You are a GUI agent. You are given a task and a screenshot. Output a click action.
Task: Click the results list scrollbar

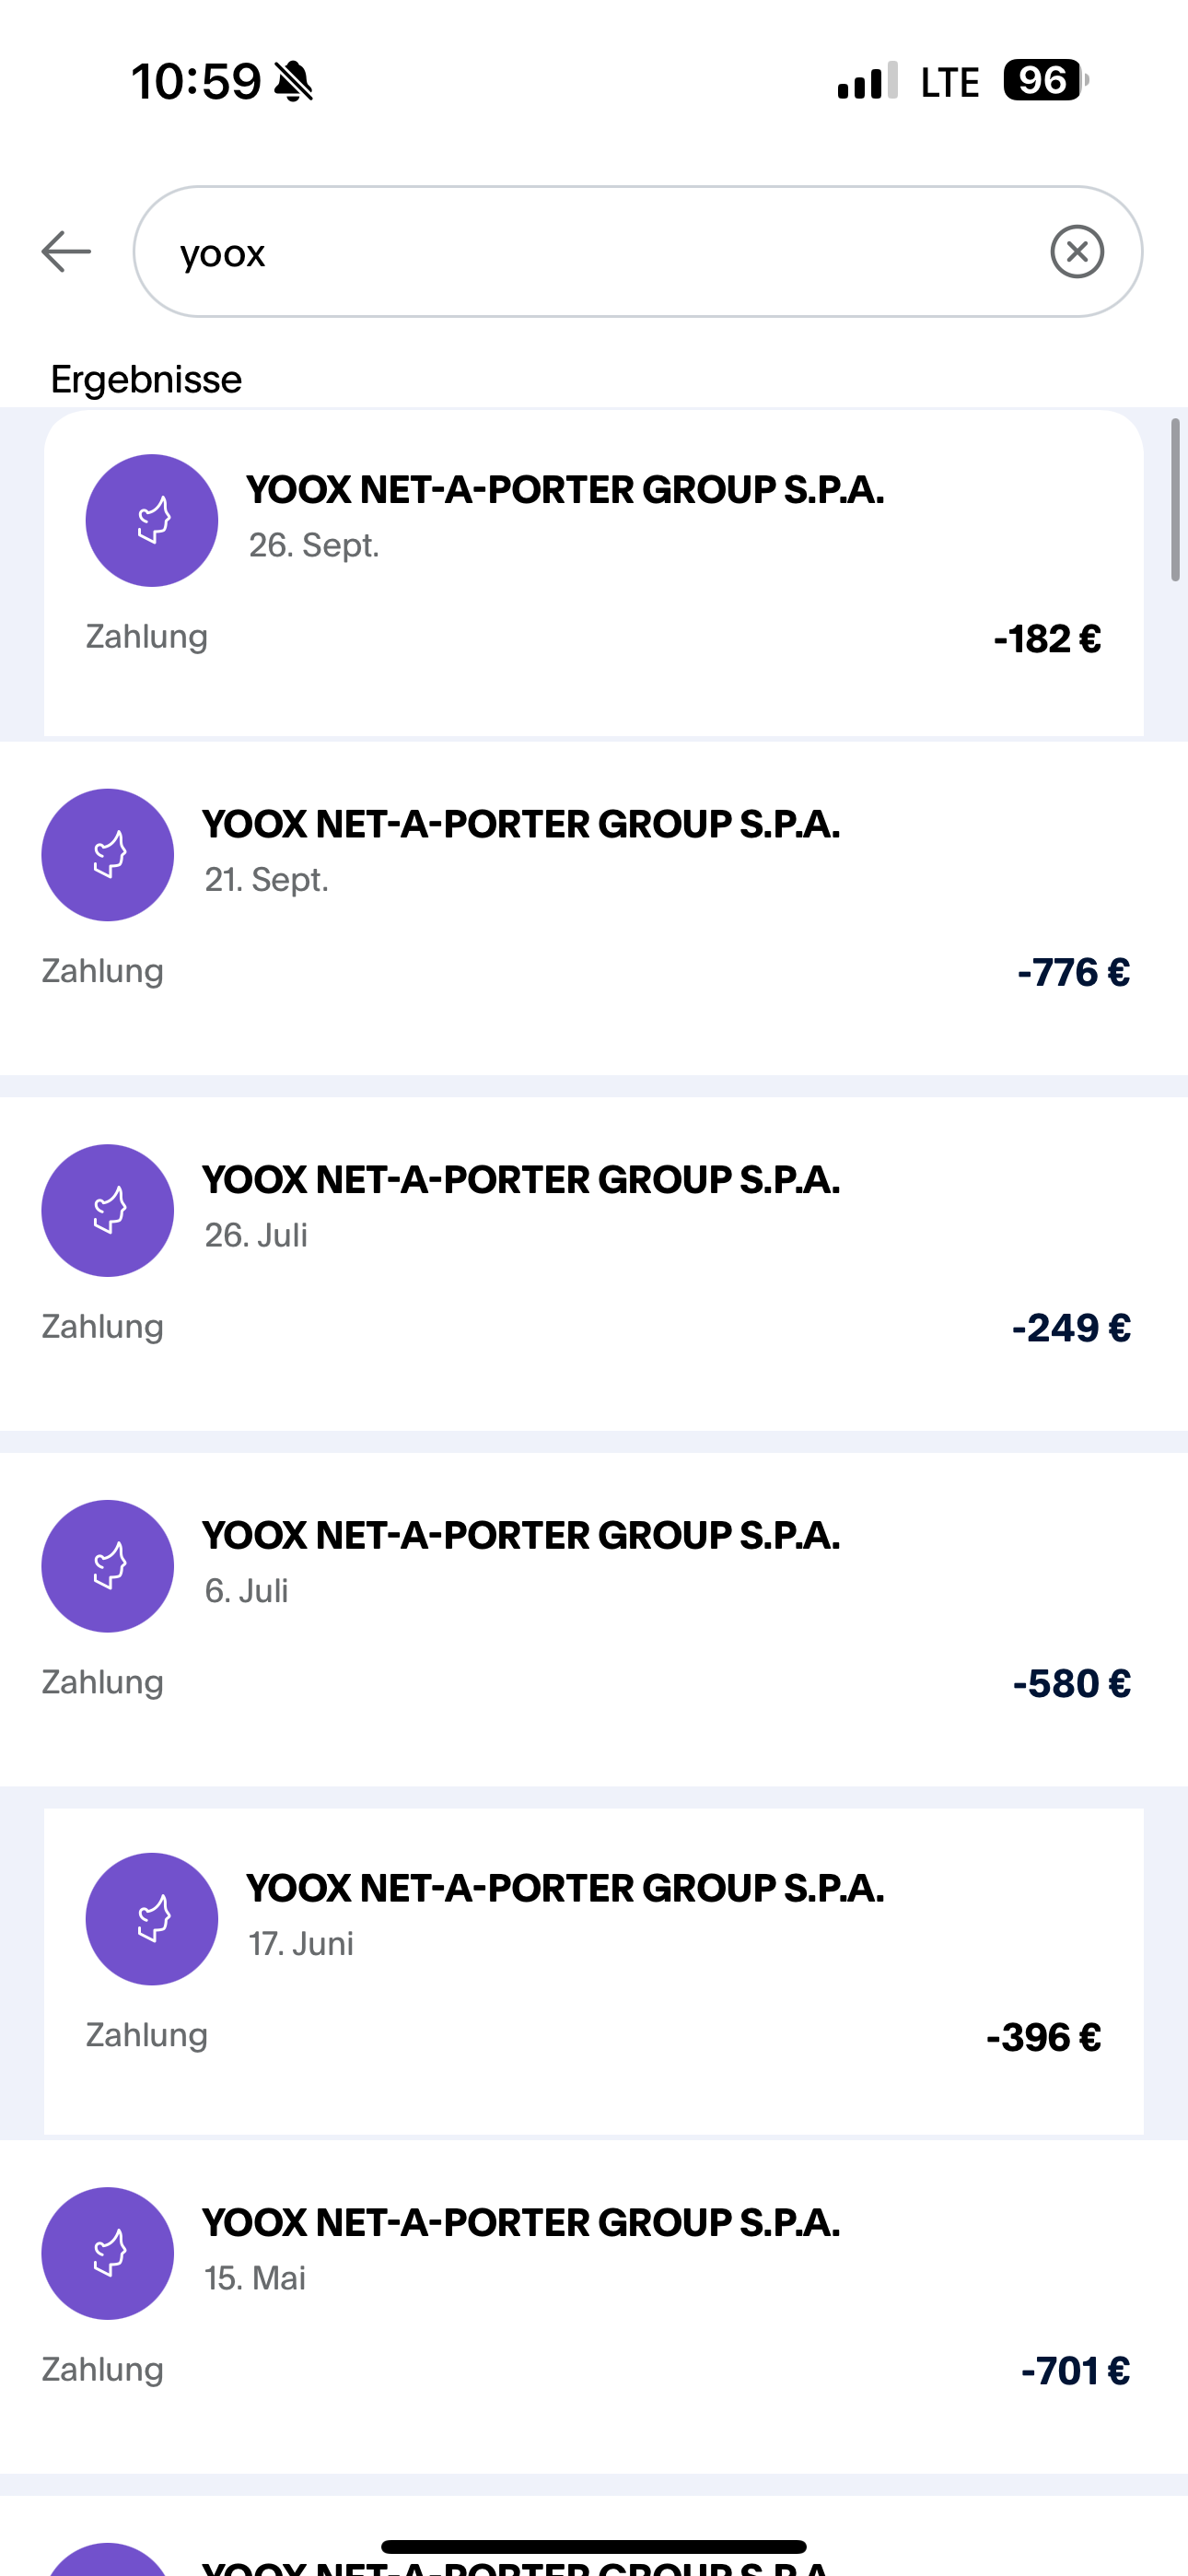1175,500
